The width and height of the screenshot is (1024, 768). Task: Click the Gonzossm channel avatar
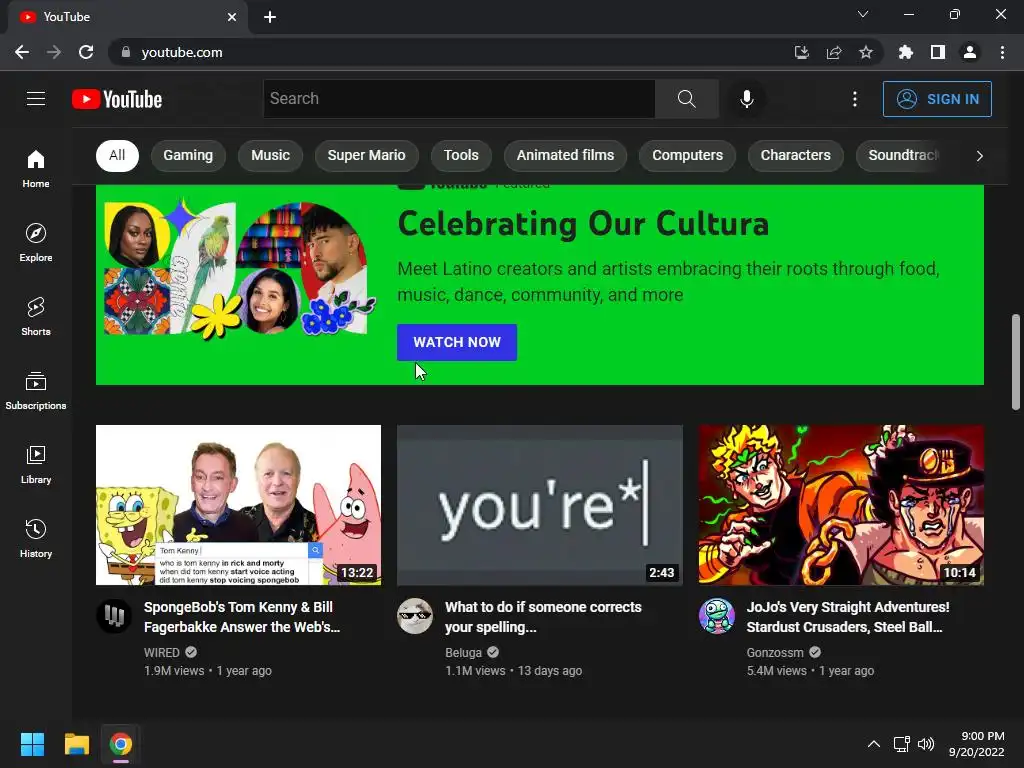(x=716, y=616)
